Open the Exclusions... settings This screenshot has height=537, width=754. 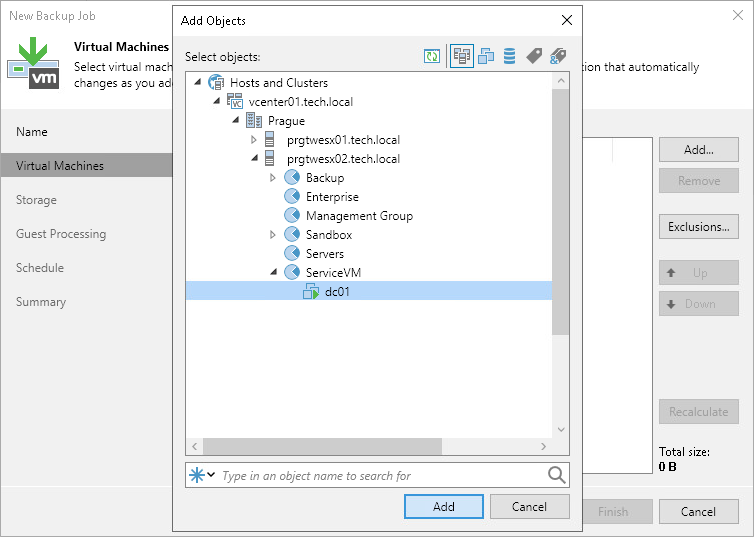698,226
